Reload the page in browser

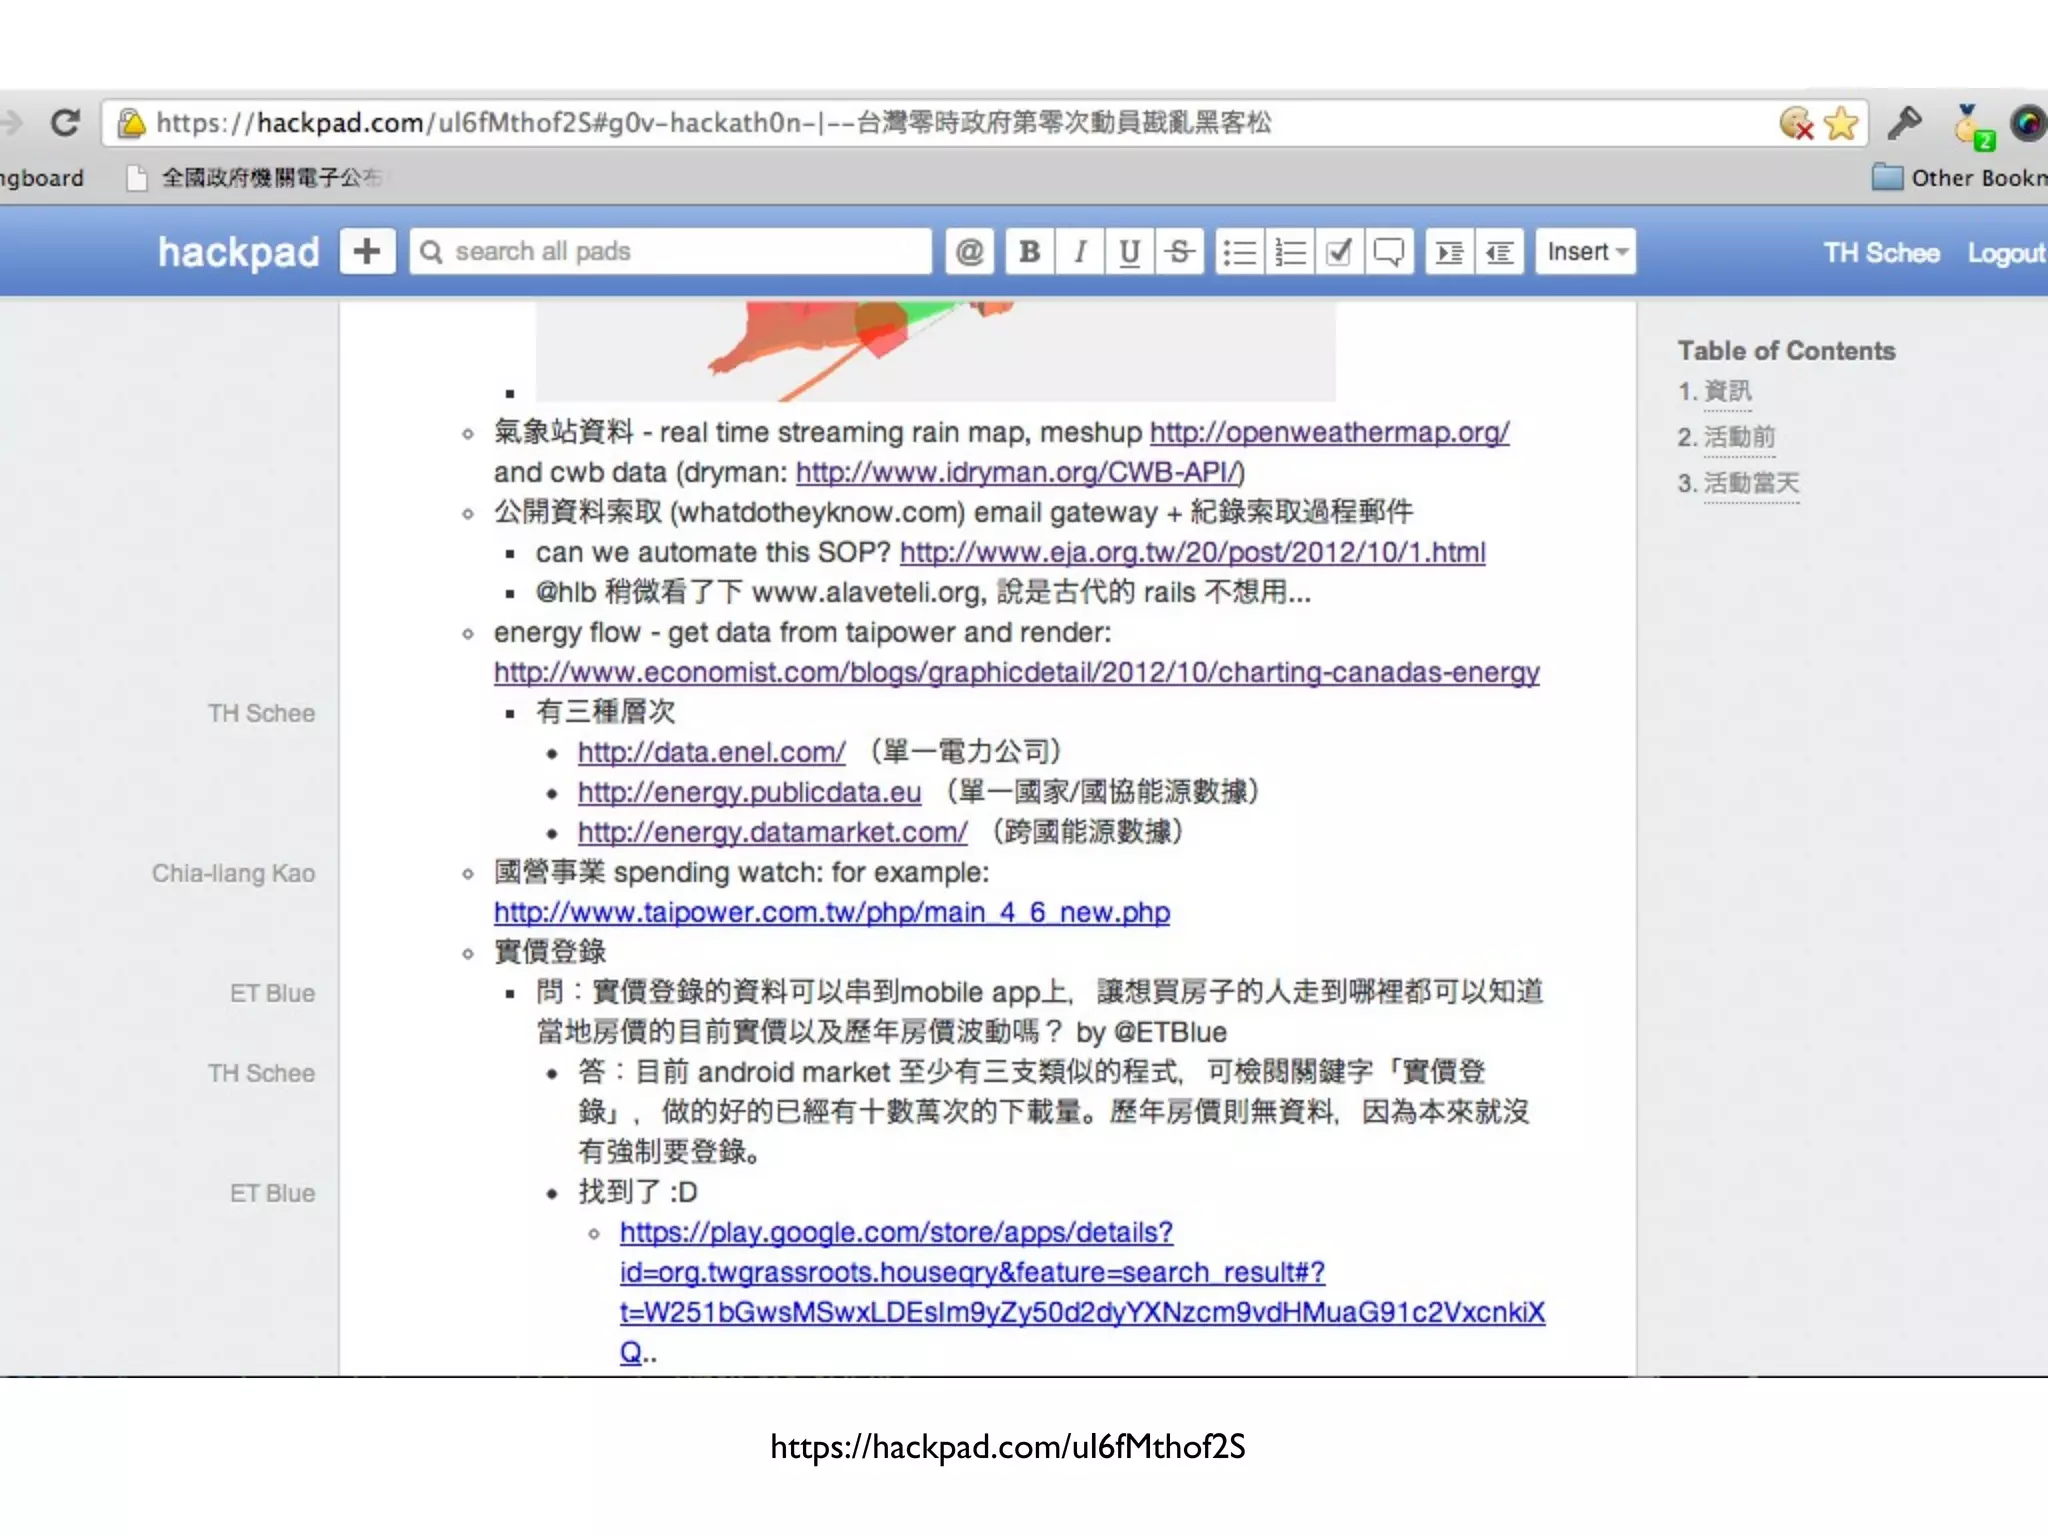click(66, 123)
